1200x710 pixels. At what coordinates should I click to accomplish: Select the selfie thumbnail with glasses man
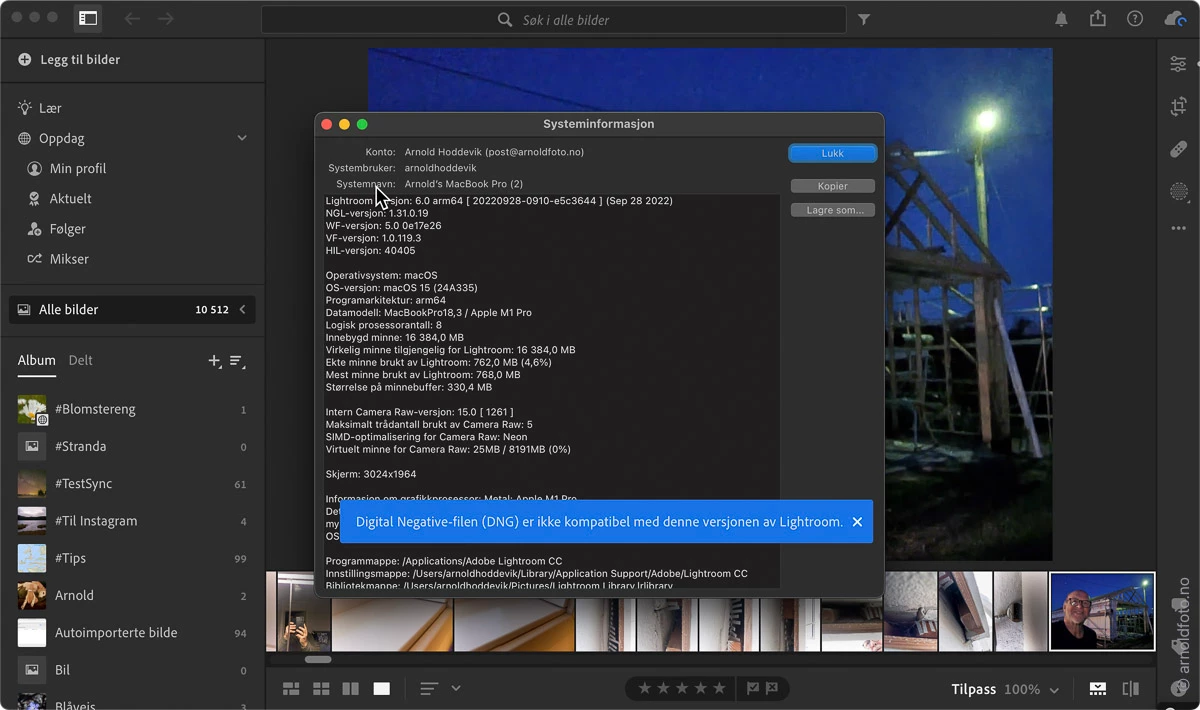[1102, 611]
